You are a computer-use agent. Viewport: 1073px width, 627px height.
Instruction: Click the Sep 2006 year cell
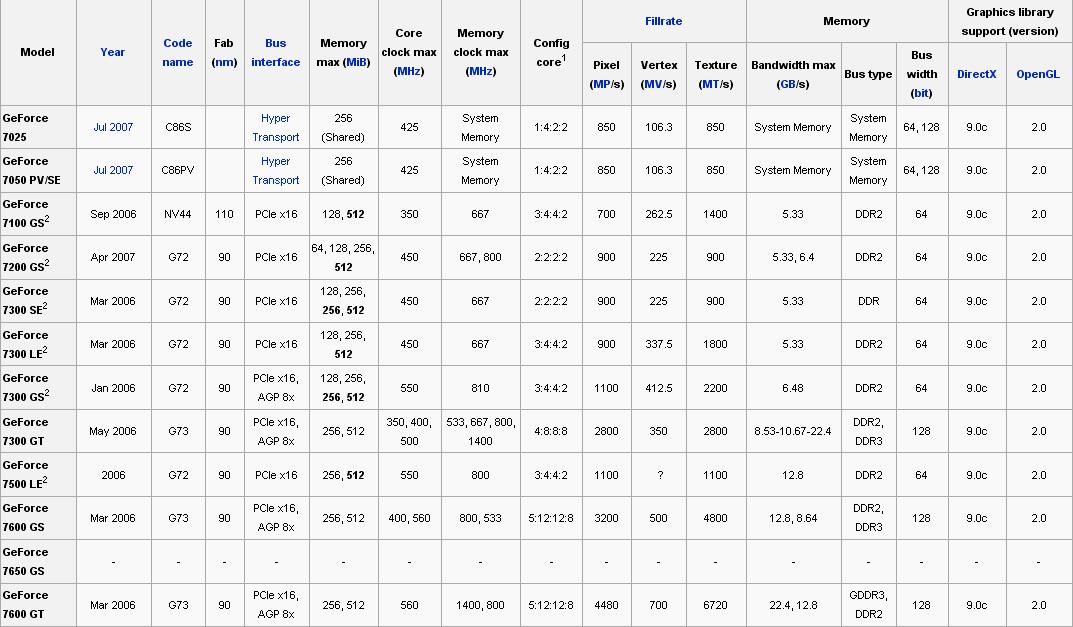(x=114, y=214)
